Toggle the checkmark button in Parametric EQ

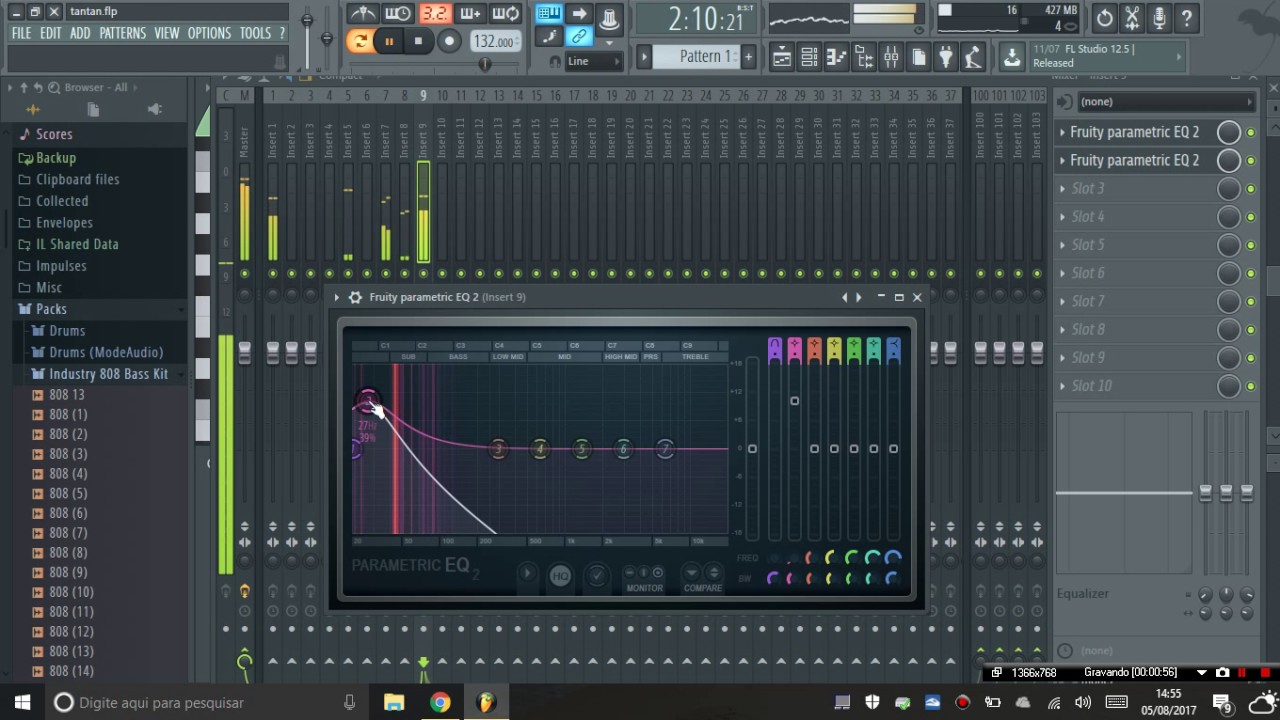pyautogui.click(x=596, y=575)
